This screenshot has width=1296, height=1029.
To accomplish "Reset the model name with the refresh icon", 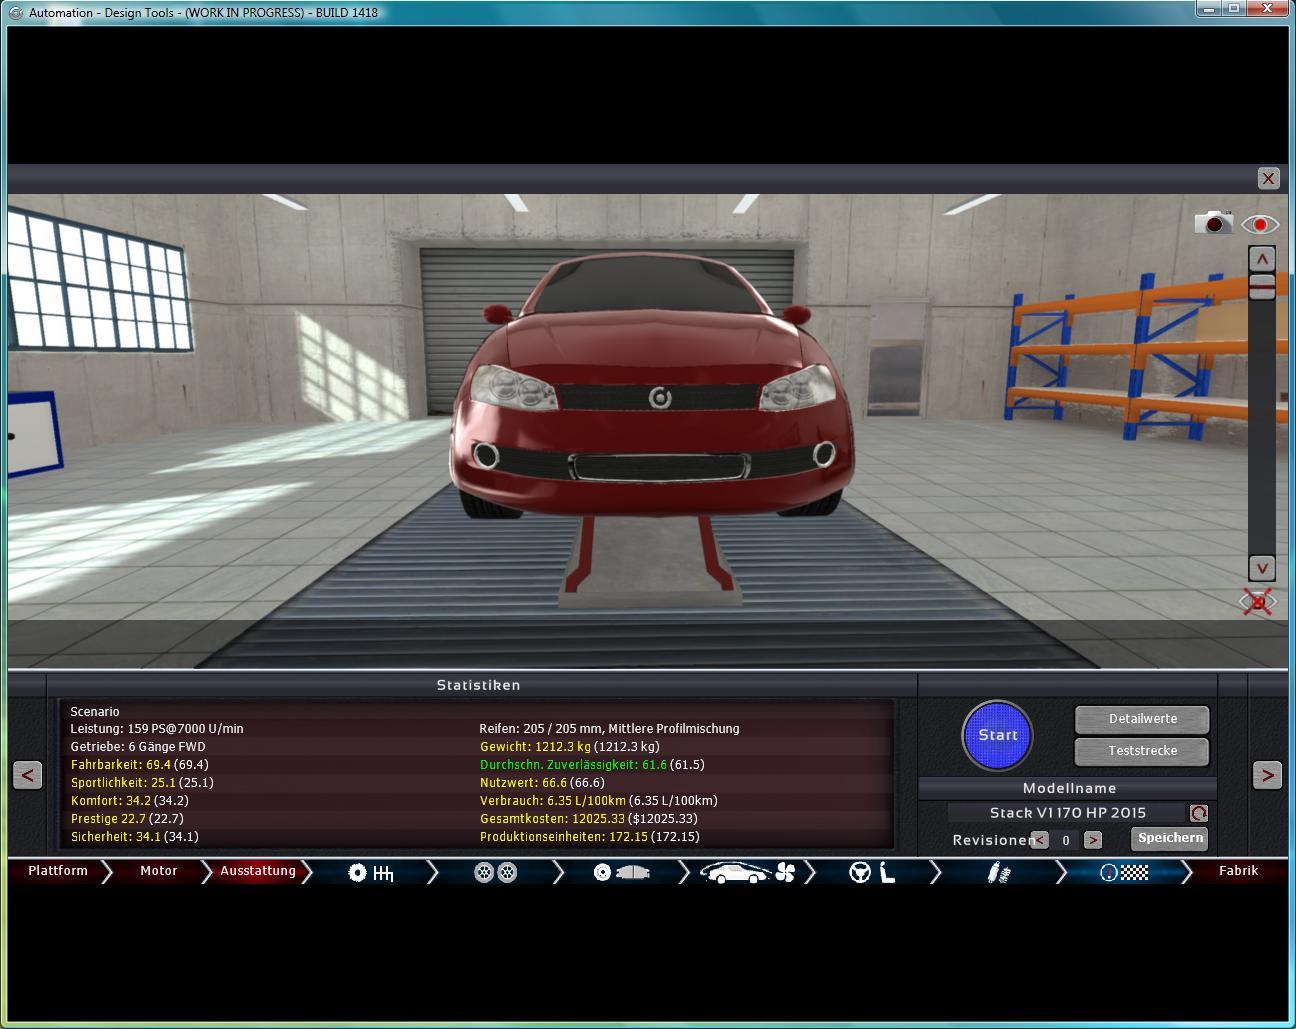I will pyautogui.click(x=1198, y=813).
